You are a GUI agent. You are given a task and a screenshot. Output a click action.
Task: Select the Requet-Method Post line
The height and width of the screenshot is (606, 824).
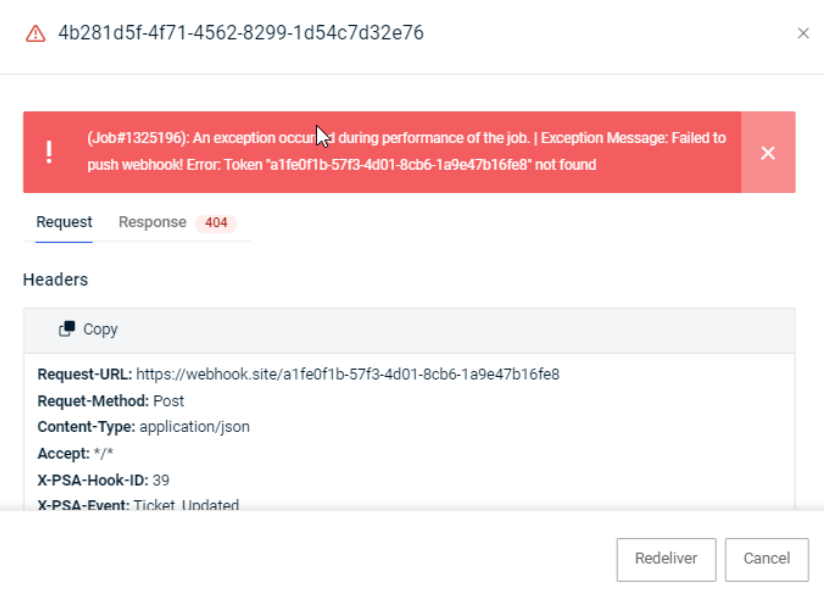(111, 401)
